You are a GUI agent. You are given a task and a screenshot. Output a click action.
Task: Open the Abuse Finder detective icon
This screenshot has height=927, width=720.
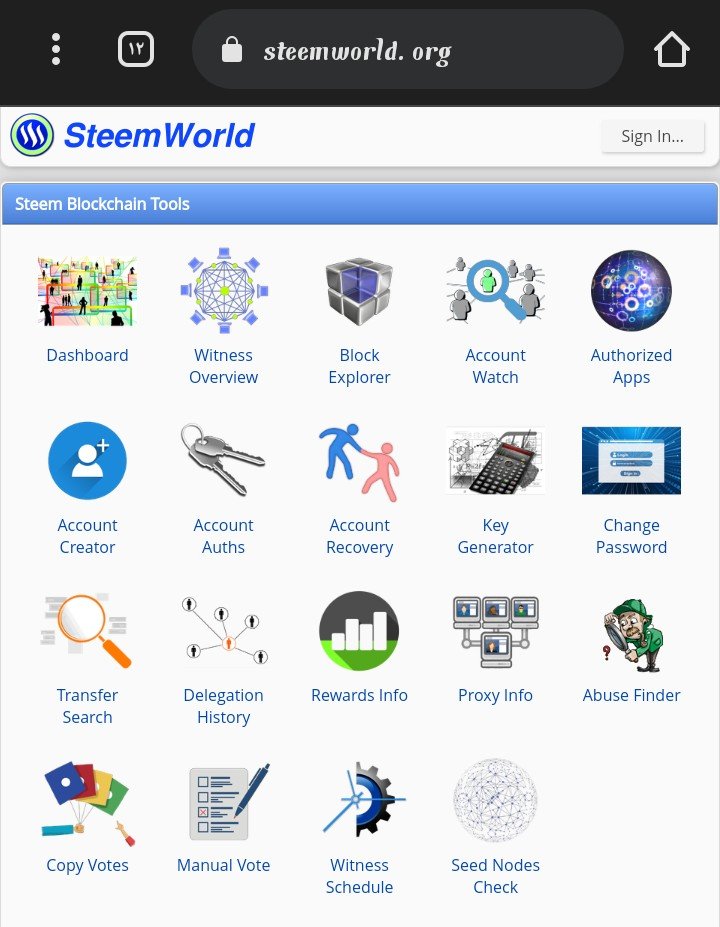(x=631, y=636)
